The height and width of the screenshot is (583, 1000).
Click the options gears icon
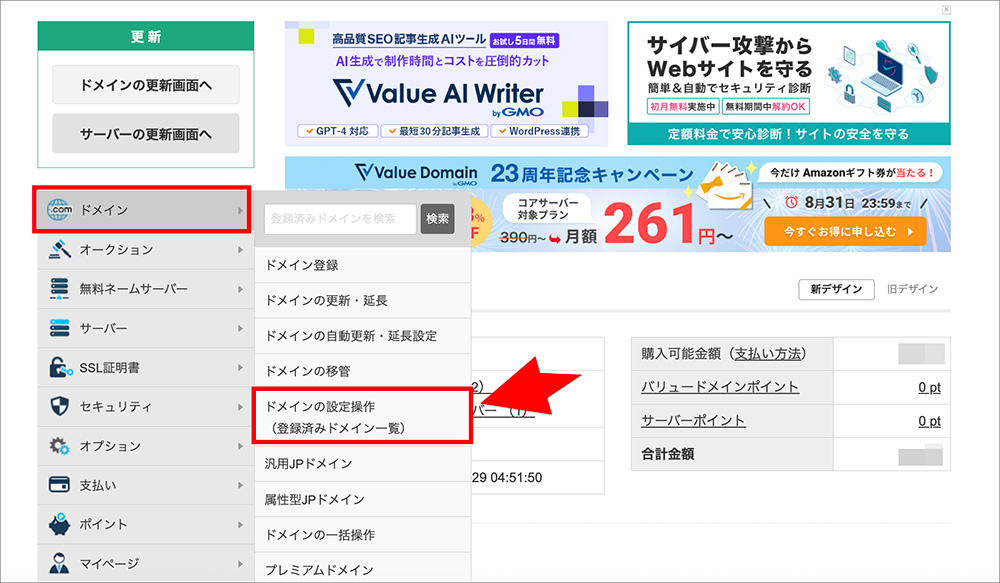(59, 446)
